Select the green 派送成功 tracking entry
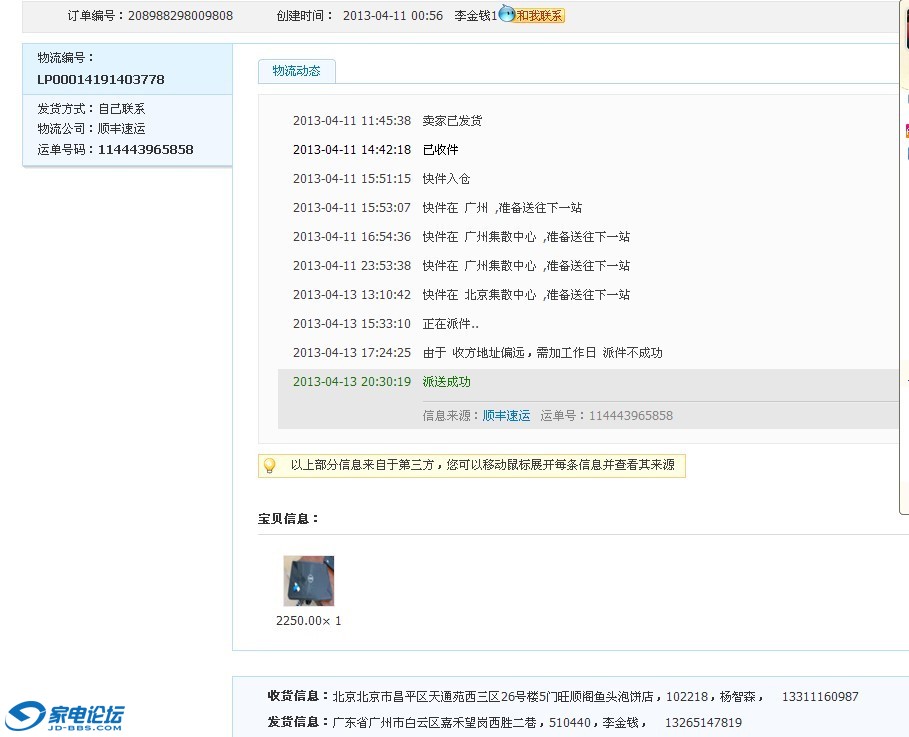 tap(446, 382)
